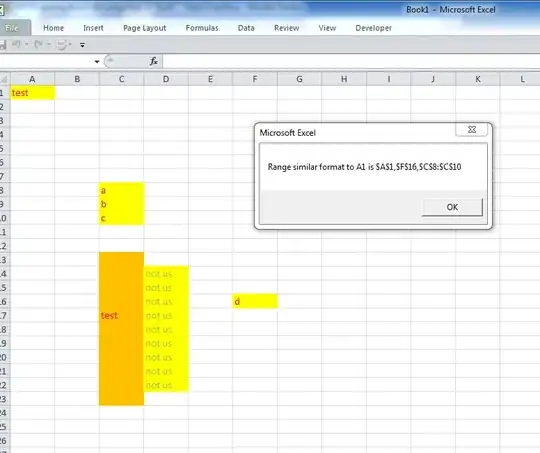Select column A header
This screenshot has height=453, width=540.
[32, 79]
